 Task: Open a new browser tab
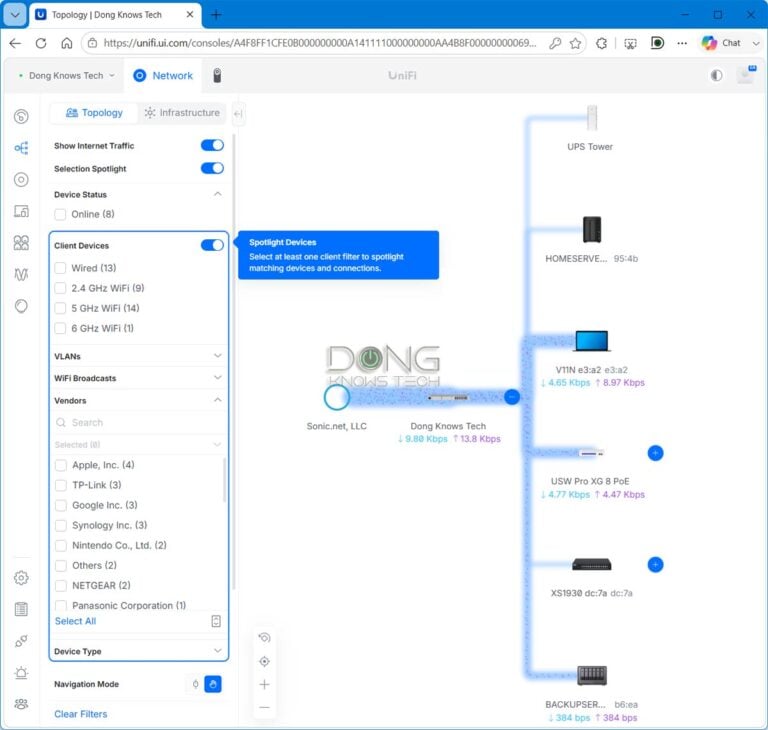pos(216,15)
